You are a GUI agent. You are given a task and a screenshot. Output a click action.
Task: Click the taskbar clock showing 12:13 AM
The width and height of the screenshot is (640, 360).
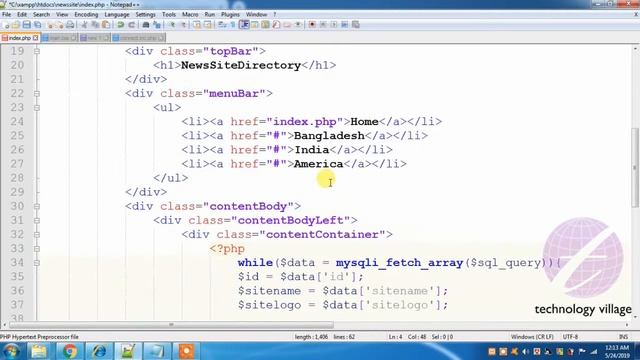pos(617,351)
